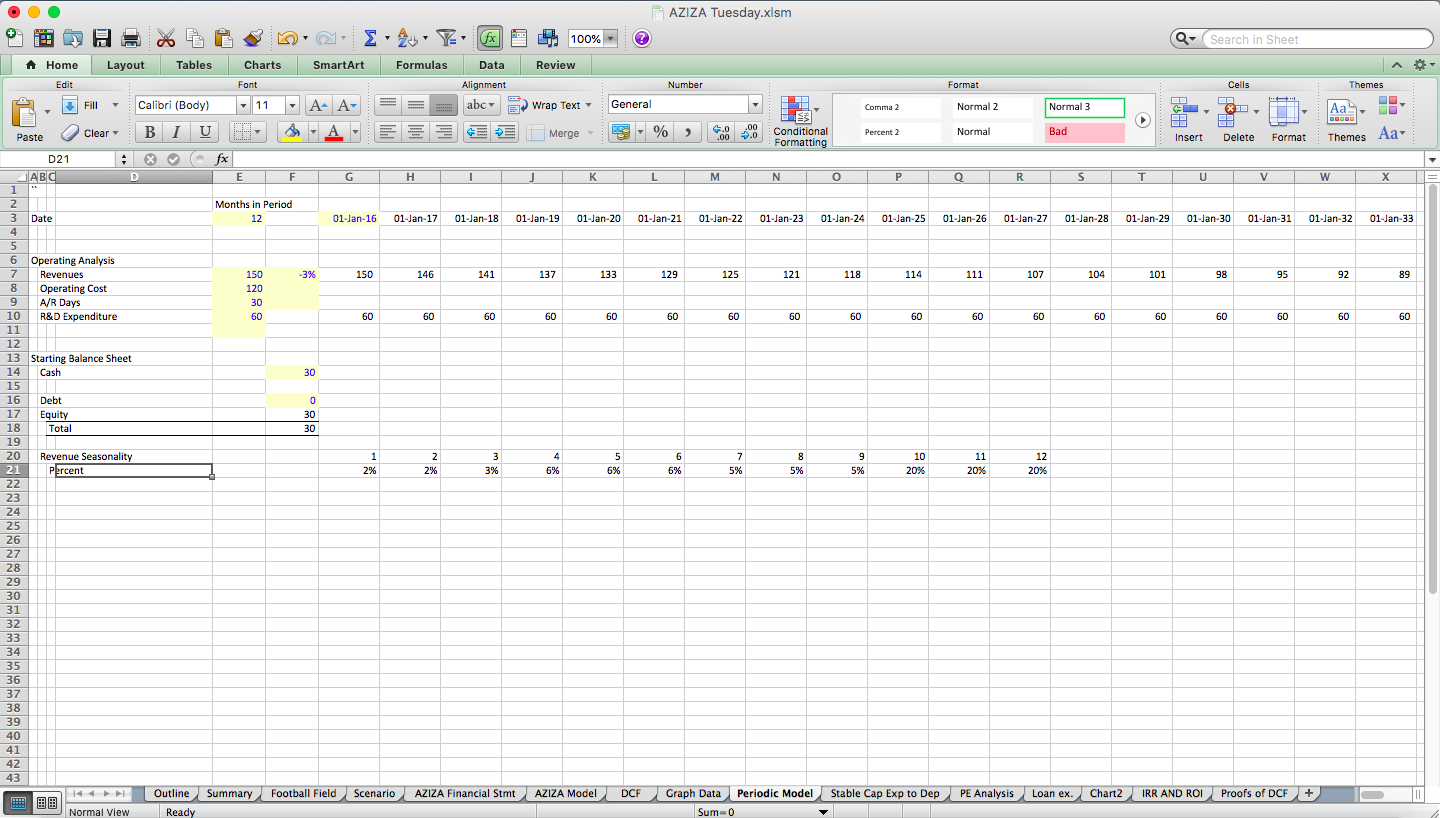Open the Formula Builder fx icon
Image resolution: width=1440 pixels, height=818 pixels.
pyautogui.click(x=489, y=37)
